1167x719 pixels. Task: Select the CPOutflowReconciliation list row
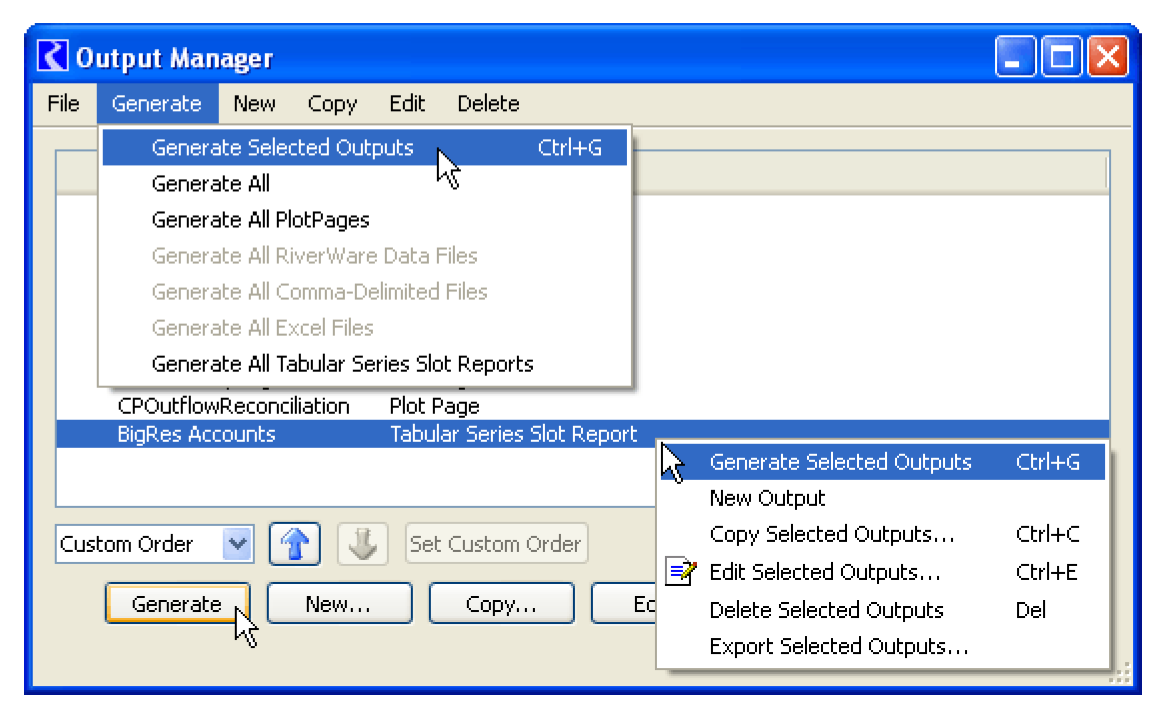(x=234, y=406)
